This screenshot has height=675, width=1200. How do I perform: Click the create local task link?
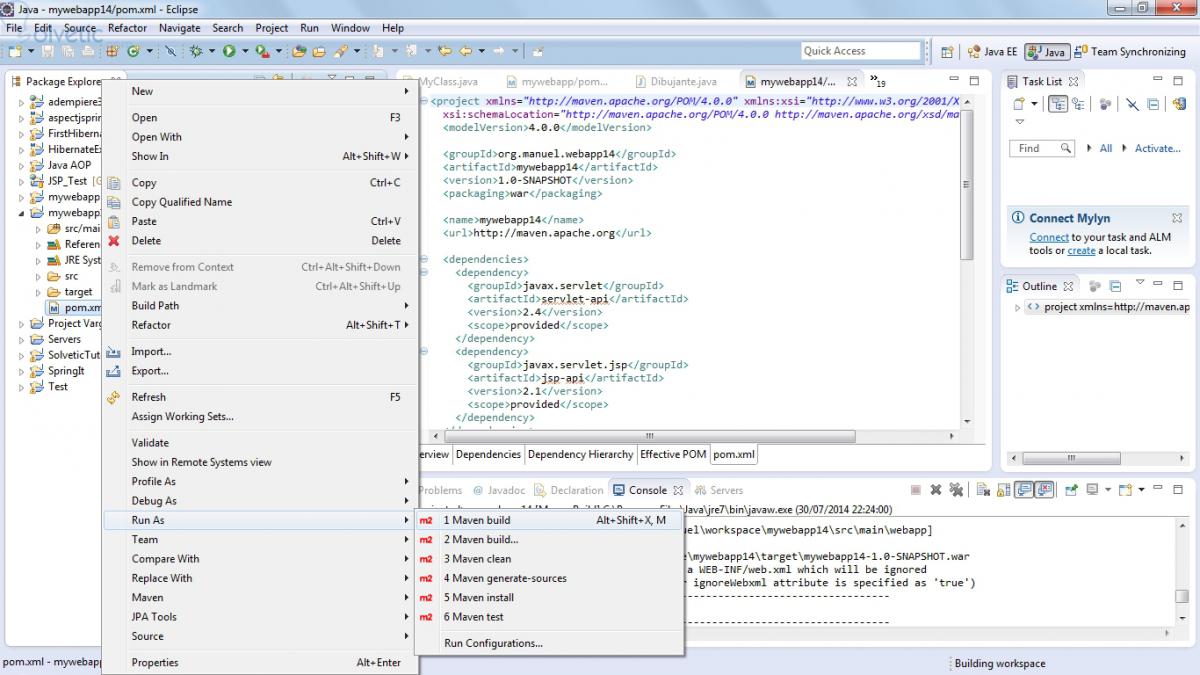tap(1081, 251)
